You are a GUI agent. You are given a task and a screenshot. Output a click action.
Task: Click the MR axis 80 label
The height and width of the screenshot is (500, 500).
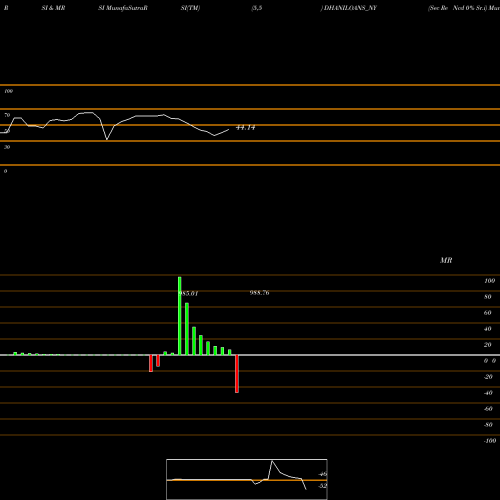point(488,297)
